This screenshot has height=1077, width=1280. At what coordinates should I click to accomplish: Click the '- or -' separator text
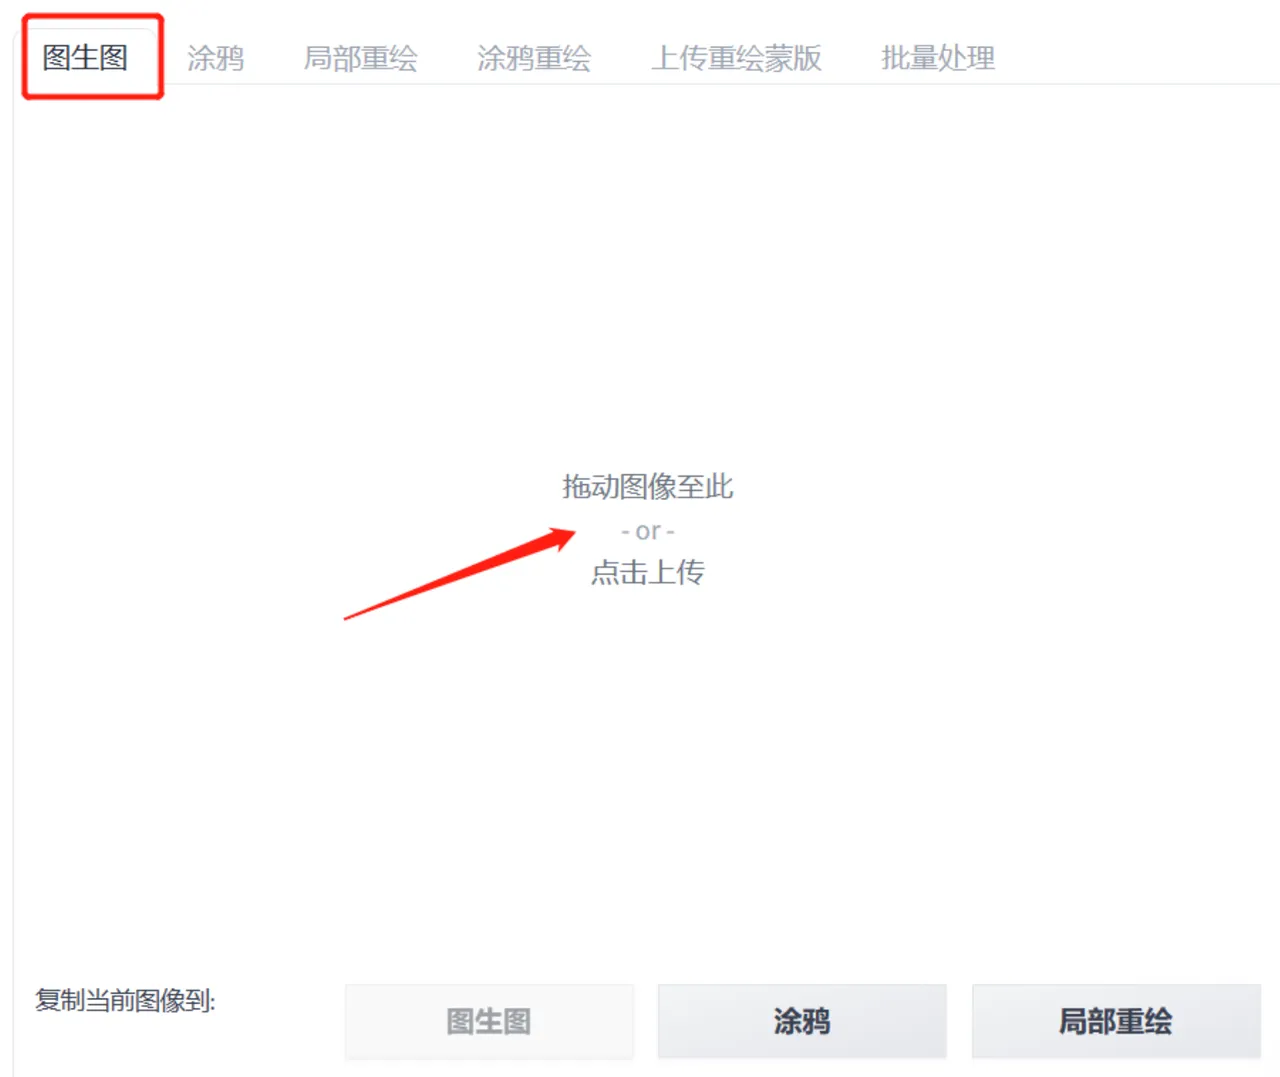(x=648, y=531)
